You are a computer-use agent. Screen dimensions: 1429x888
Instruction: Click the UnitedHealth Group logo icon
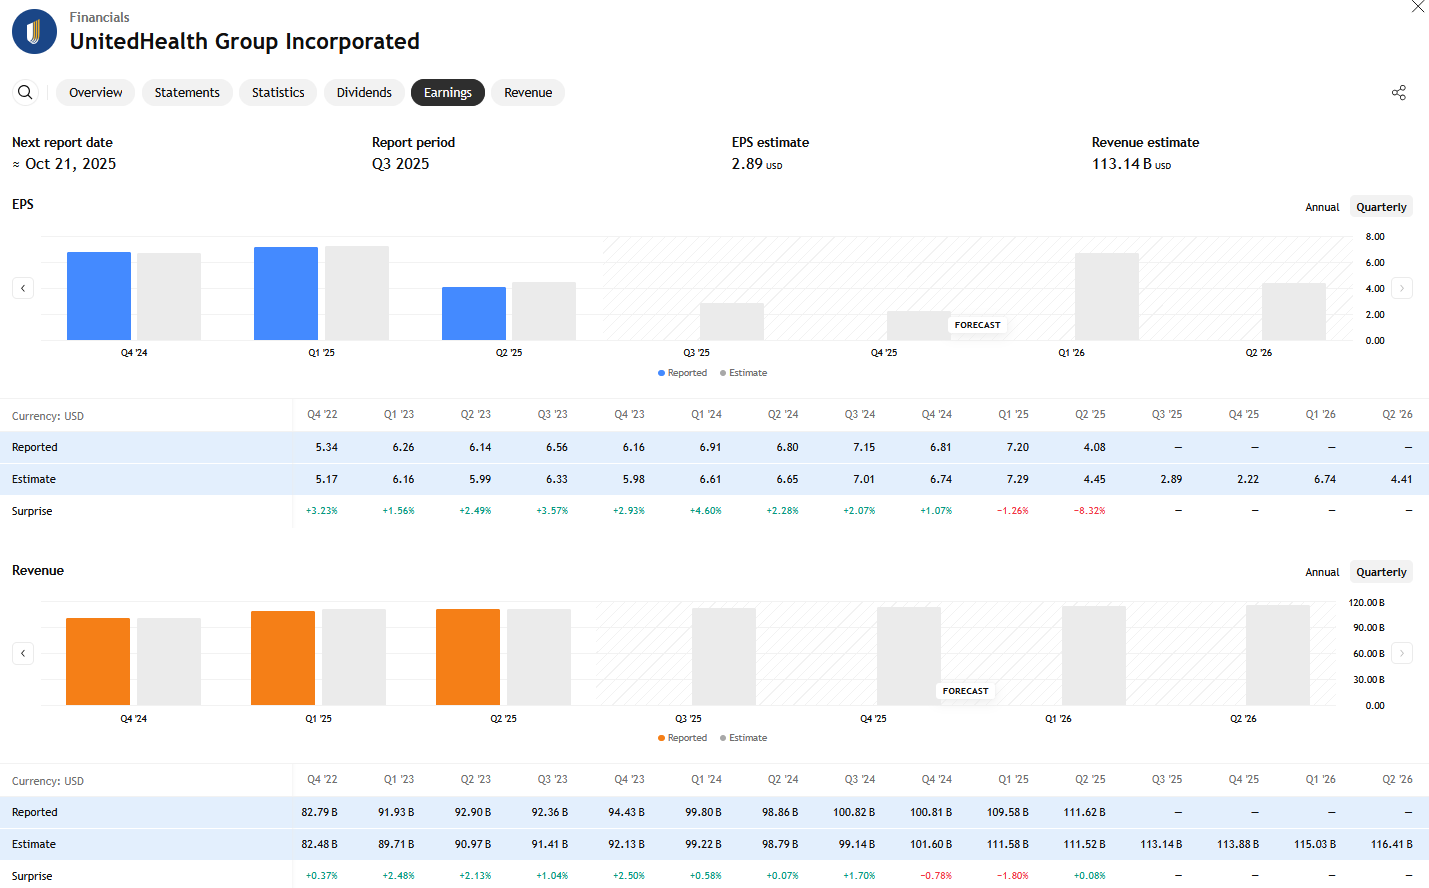point(34,32)
